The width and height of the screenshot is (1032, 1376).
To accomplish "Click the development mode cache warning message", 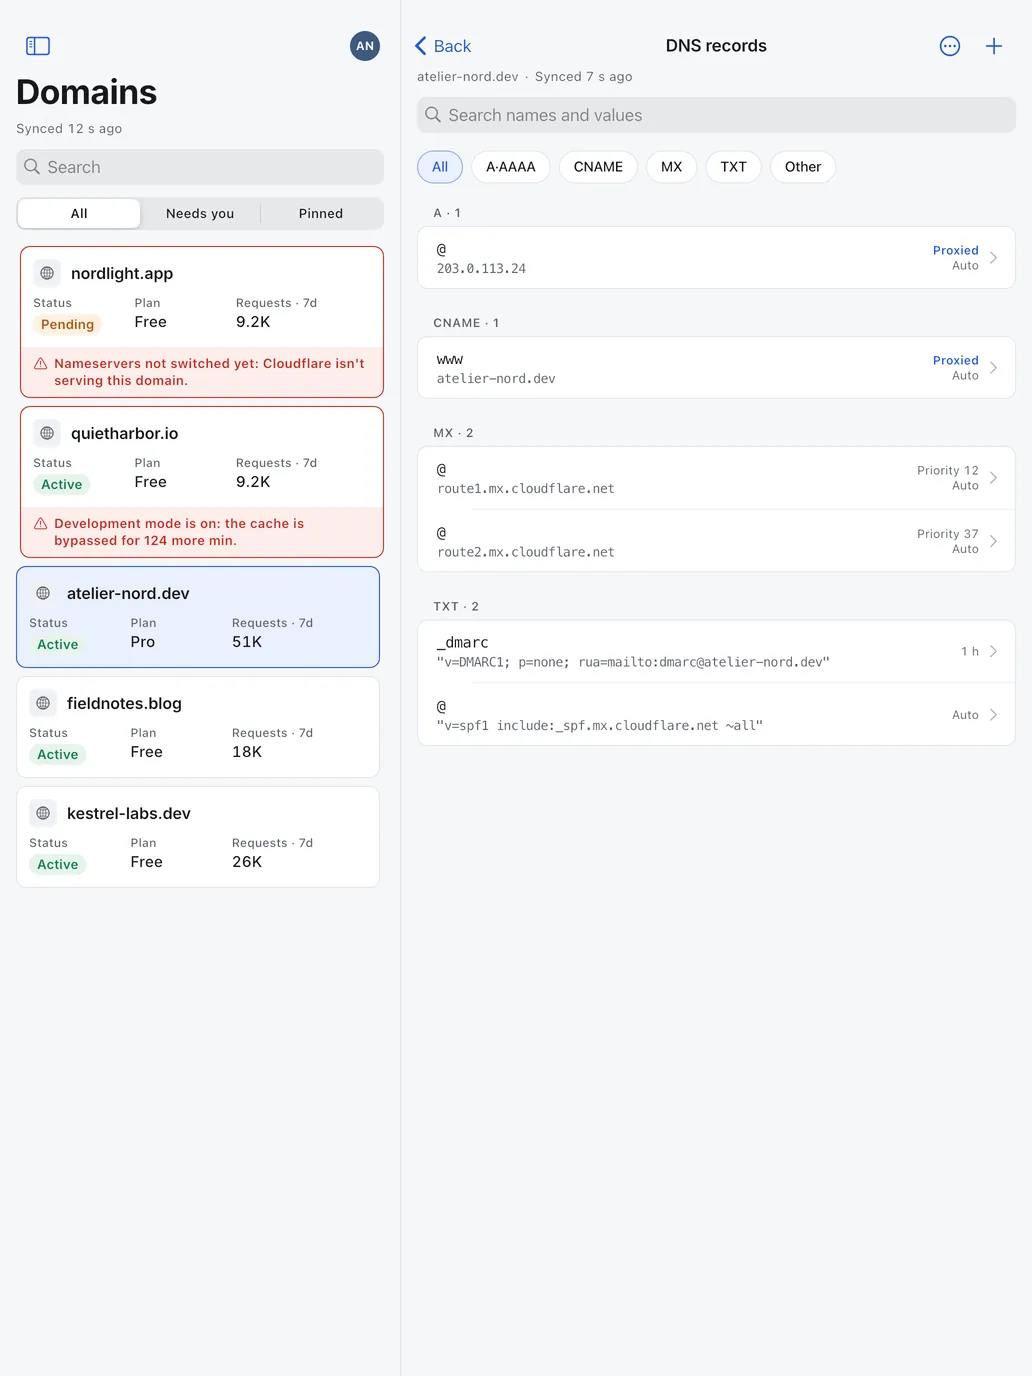I will click(x=179, y=532).
